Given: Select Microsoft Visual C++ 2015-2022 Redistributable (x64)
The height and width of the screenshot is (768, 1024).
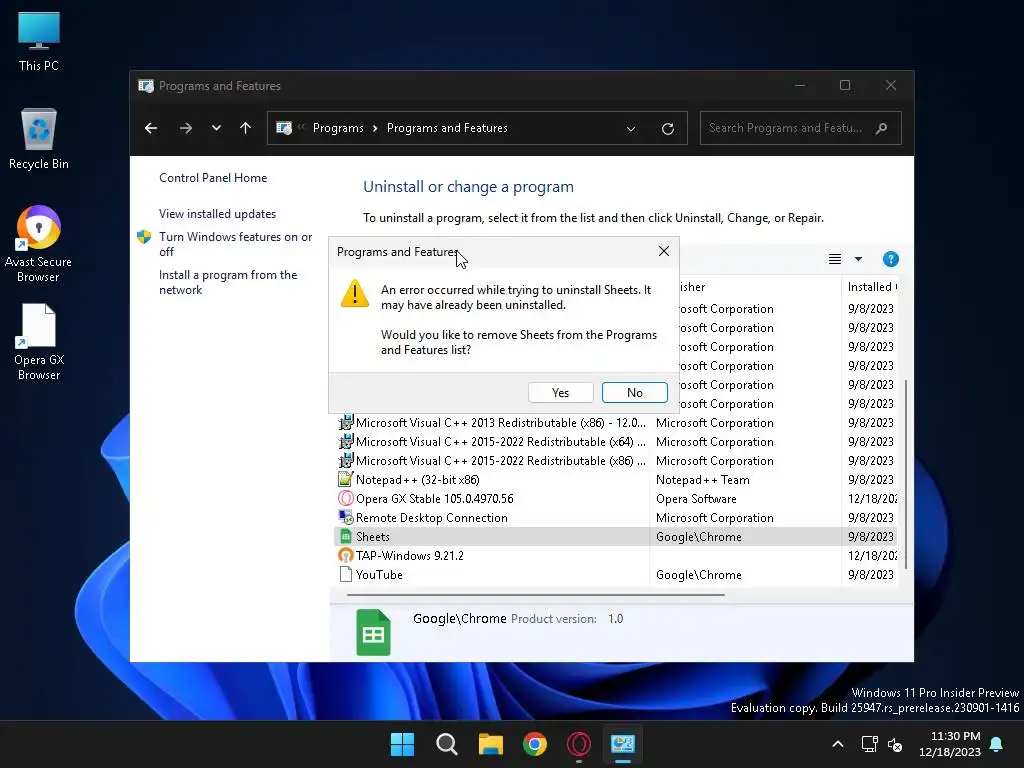Looking at the screenshot, I should click(x=616, y=441).
